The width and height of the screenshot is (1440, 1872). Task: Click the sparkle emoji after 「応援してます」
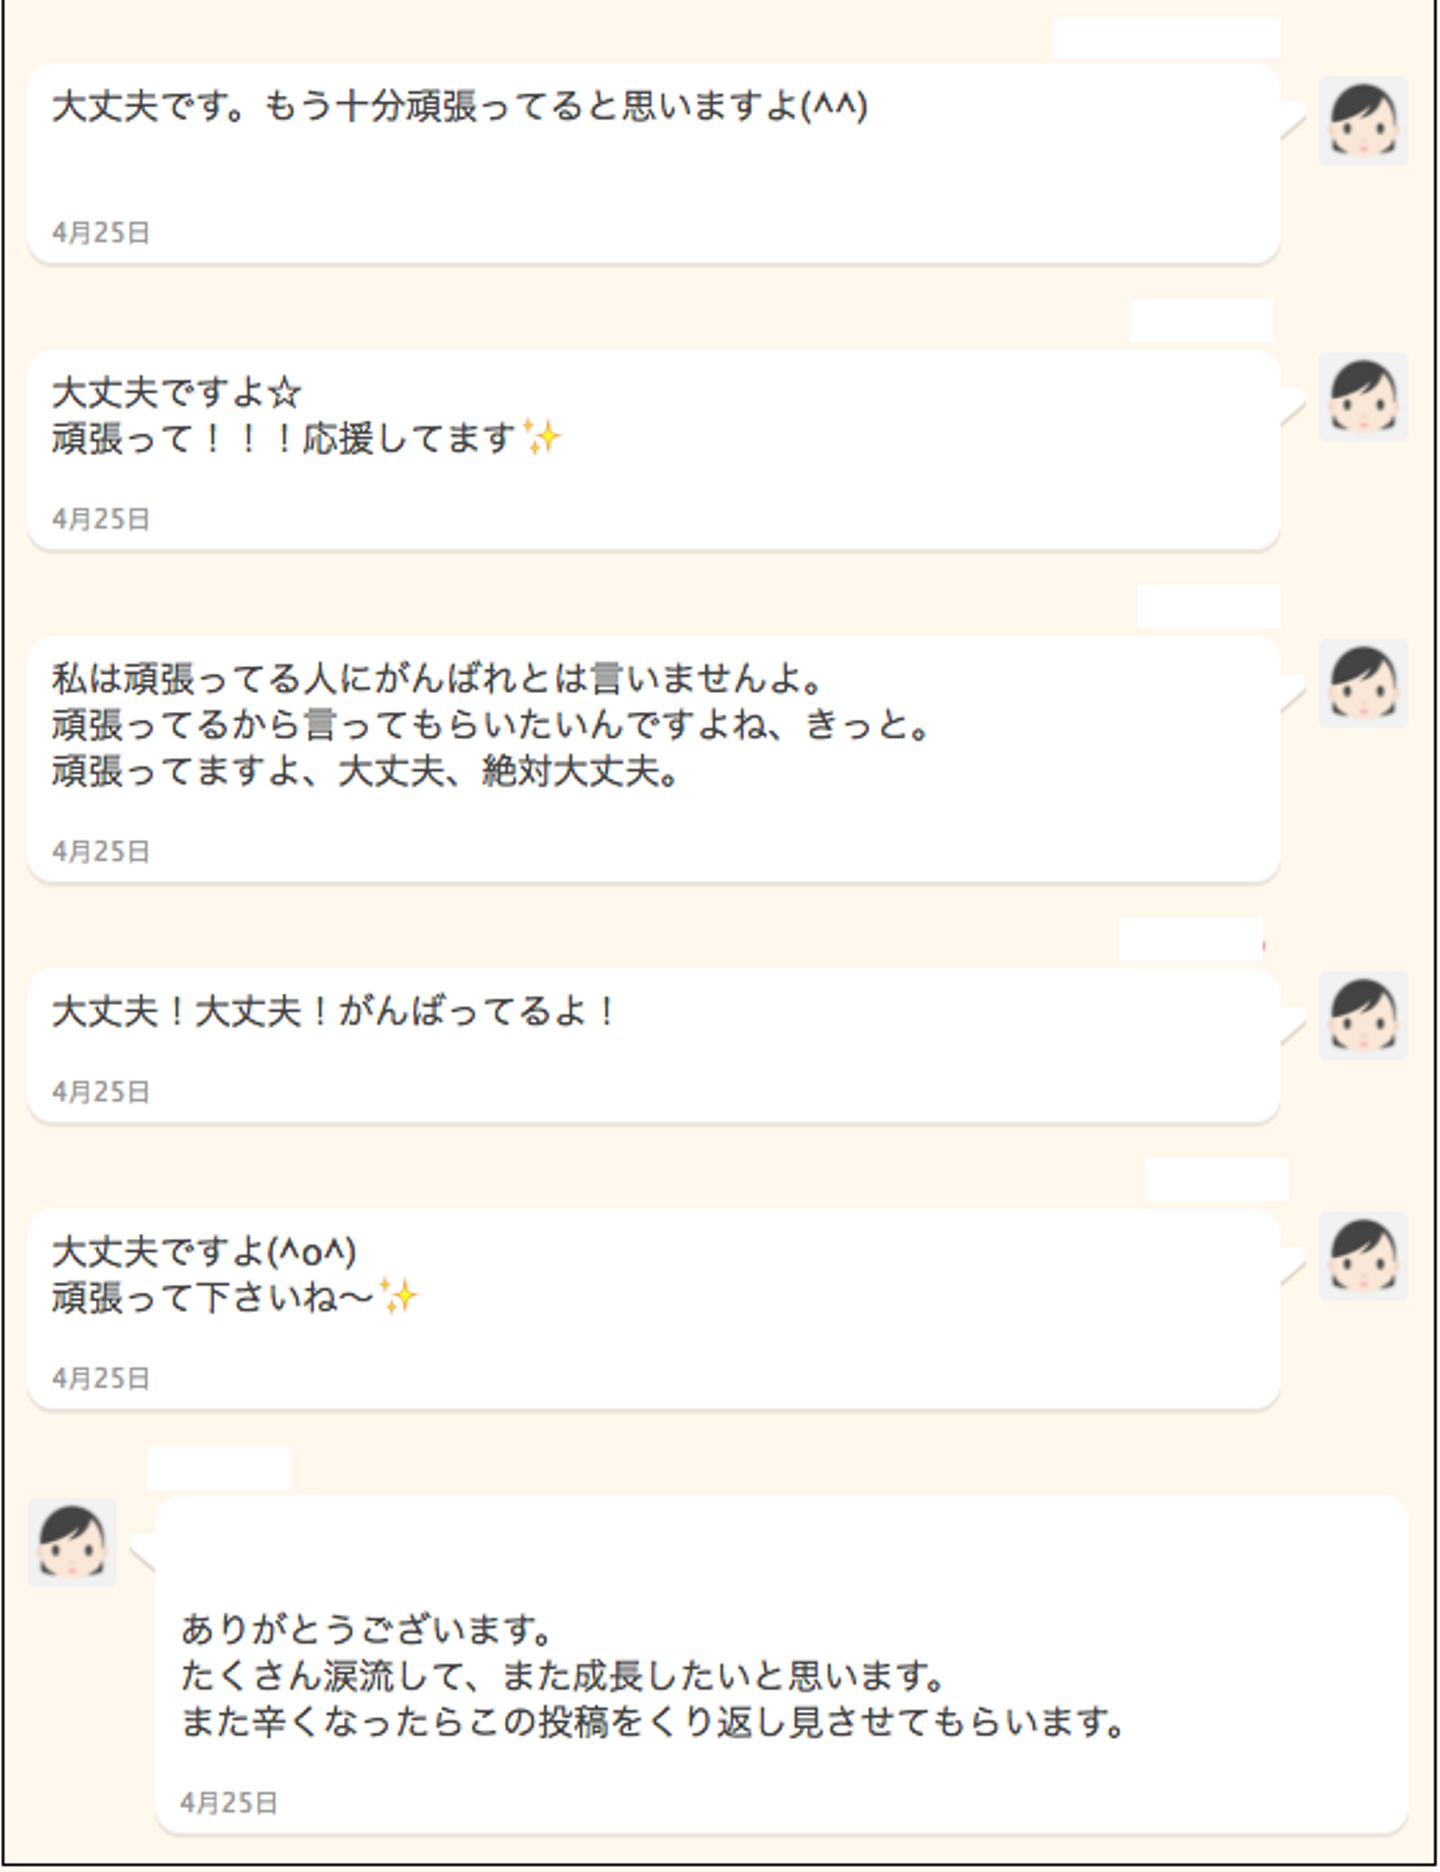[542, 438]
